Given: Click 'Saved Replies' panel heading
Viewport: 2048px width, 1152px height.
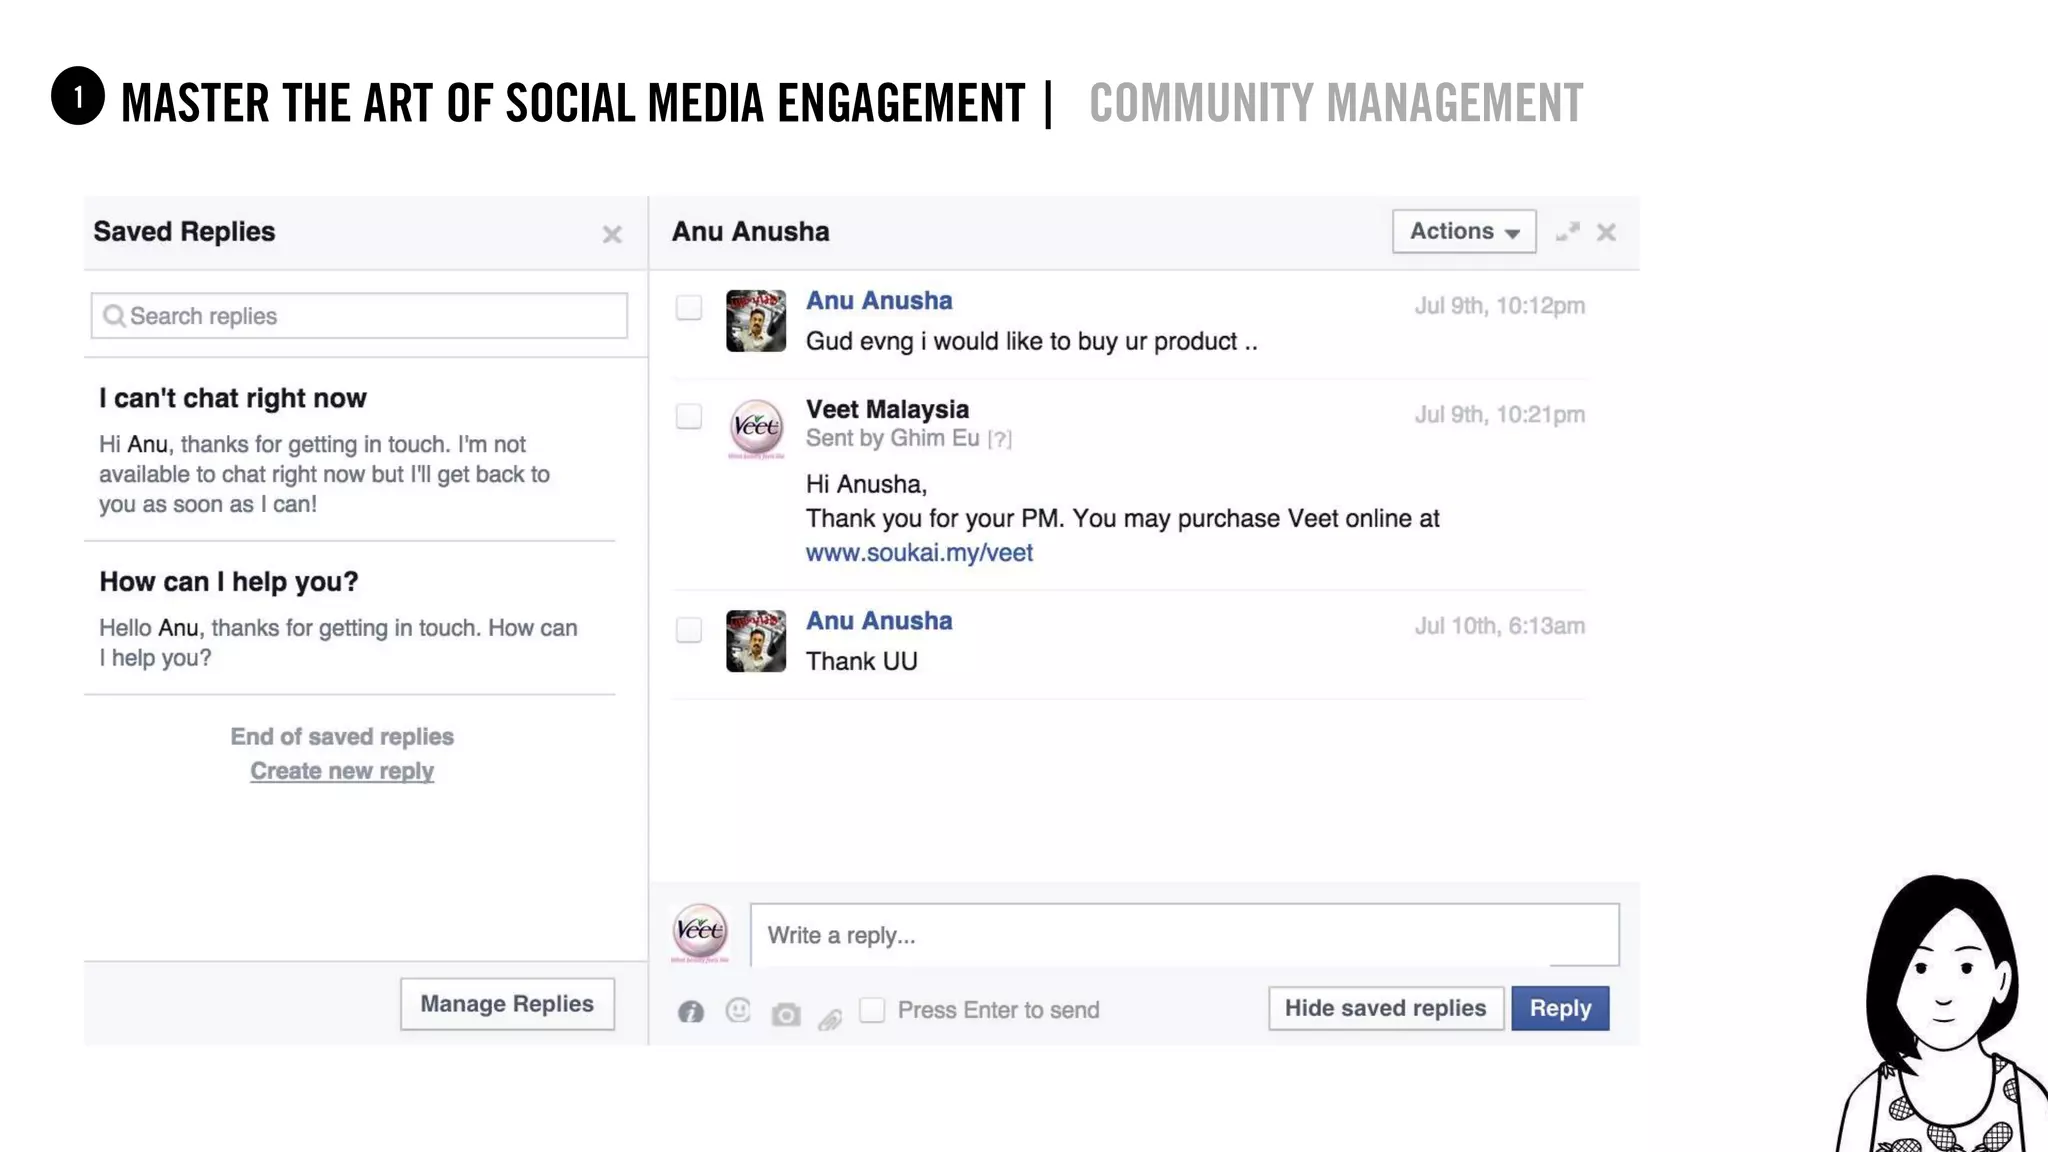Looking at the screenshot, I should (184, 231).
